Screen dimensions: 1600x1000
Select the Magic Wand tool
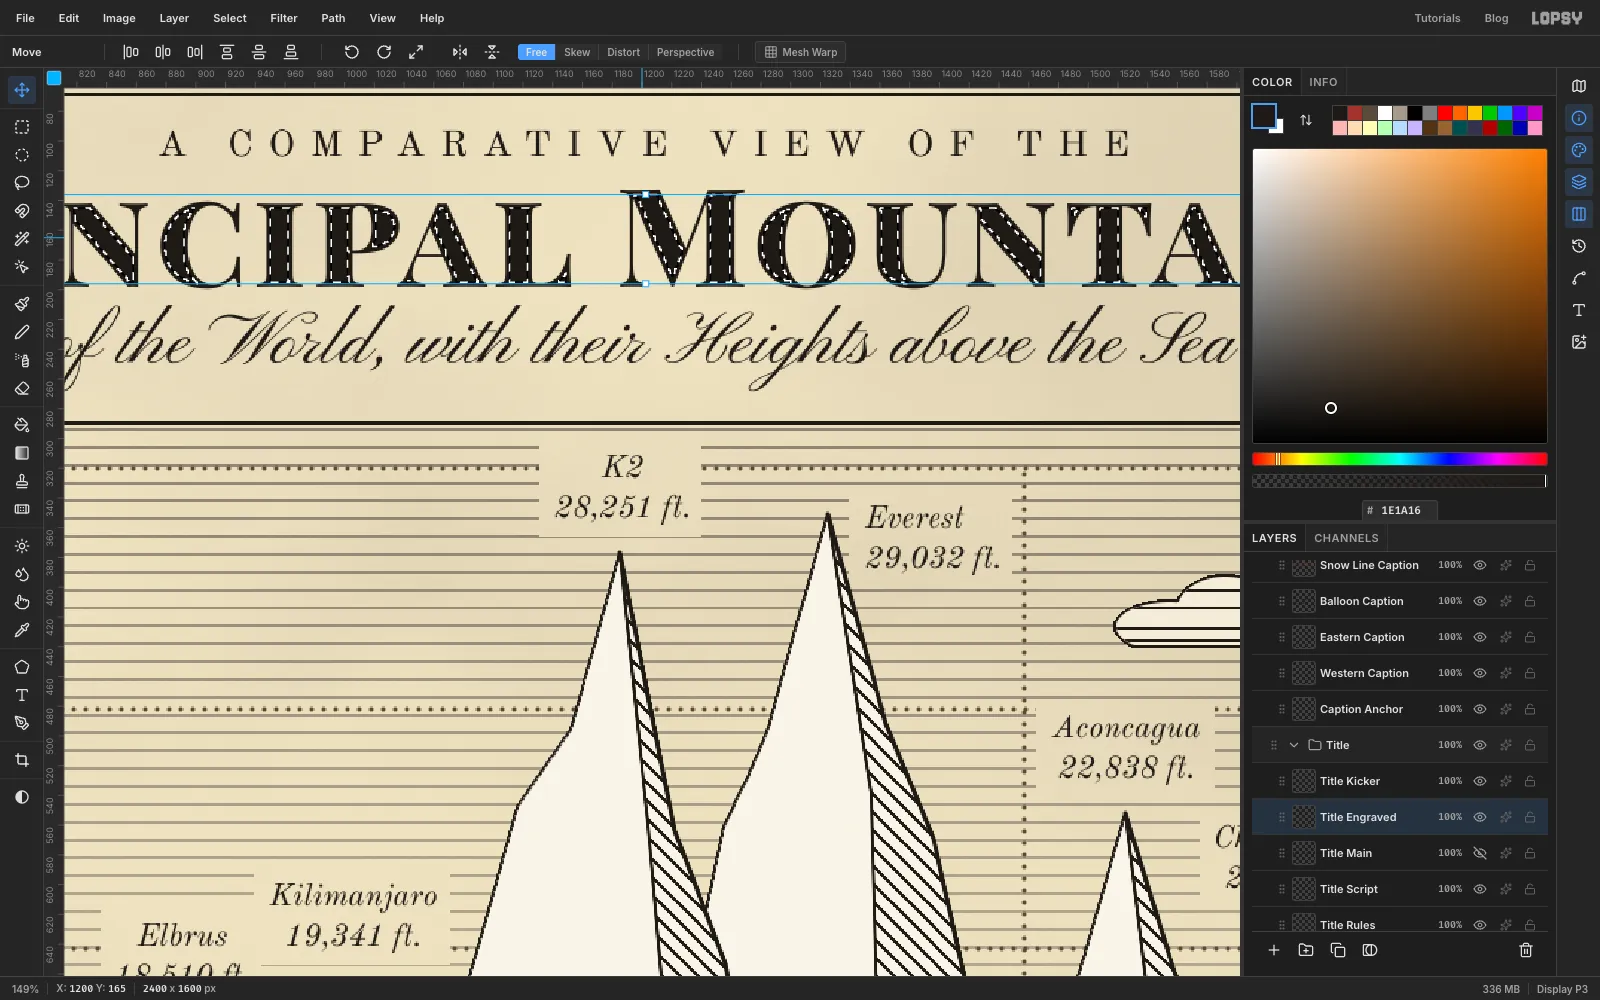(22, 239)
